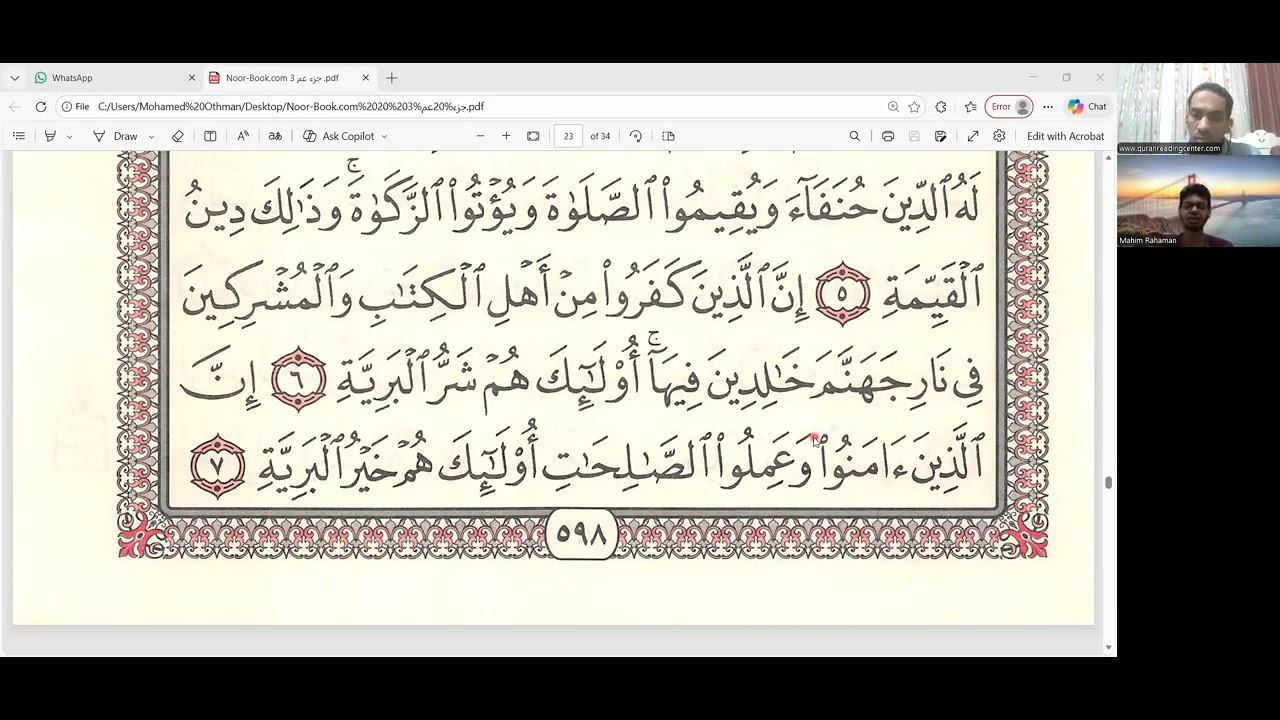Image resolution: width=1280 pixels, height=720 pixels.
Task: Click the zoom magnifier in address bar
Action: click(892, 106)
